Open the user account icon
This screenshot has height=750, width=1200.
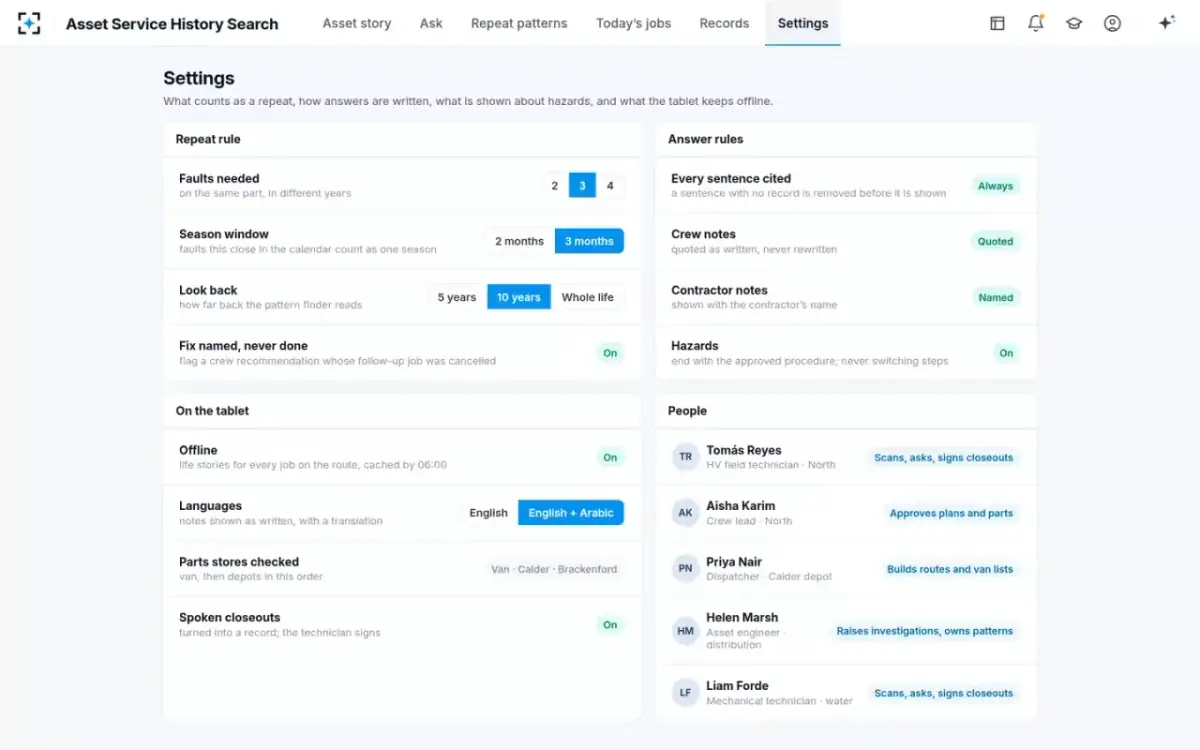tap(1112, 23)
